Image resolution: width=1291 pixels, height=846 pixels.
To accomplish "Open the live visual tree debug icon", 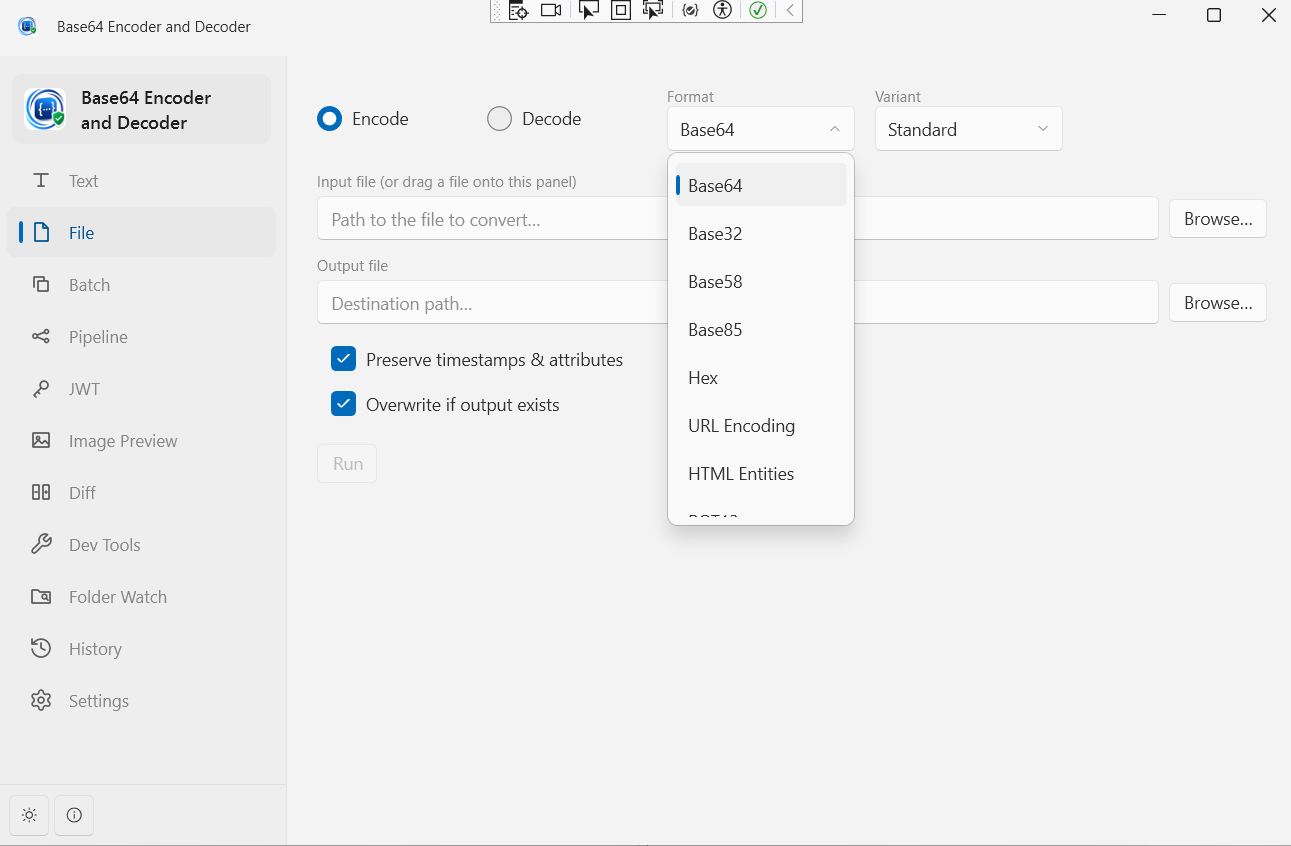I will coord(518,10).
